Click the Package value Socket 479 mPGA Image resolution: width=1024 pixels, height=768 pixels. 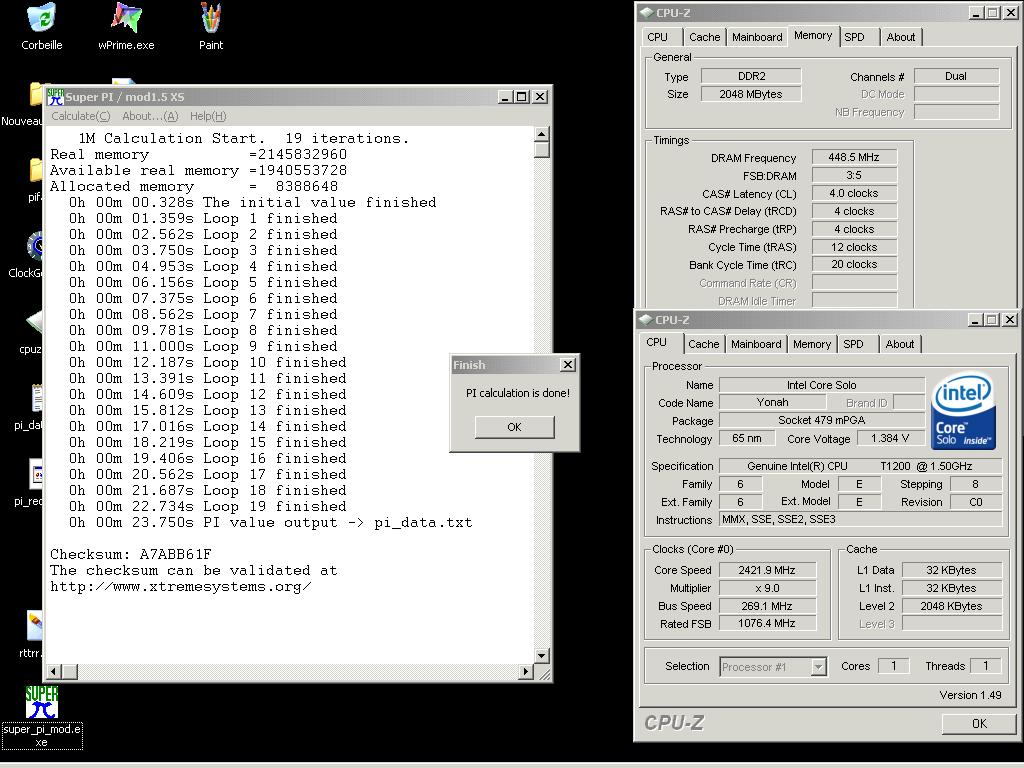pos(822,420)
